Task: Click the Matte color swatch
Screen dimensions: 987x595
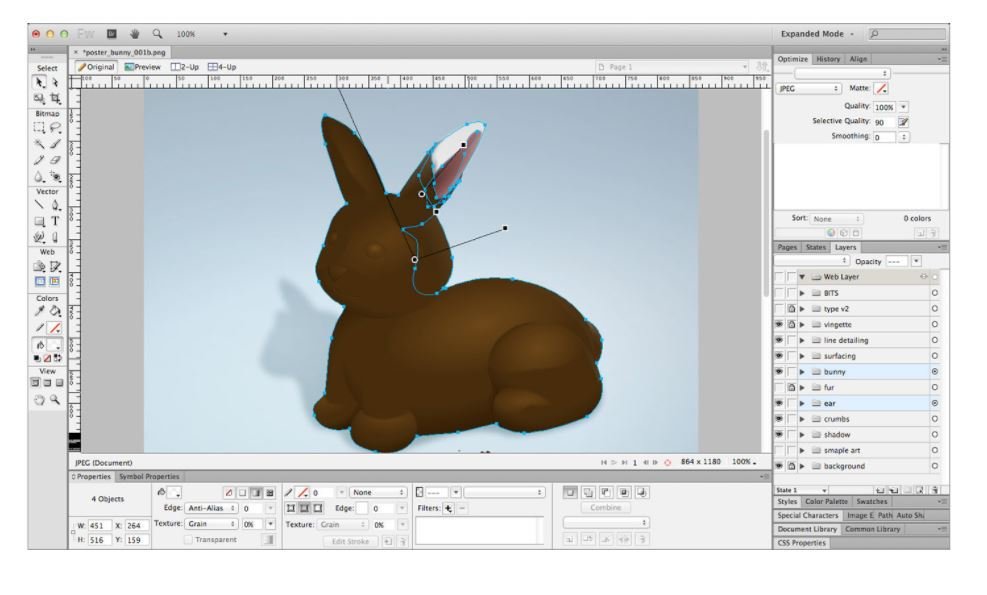Action: click(881, 89)
